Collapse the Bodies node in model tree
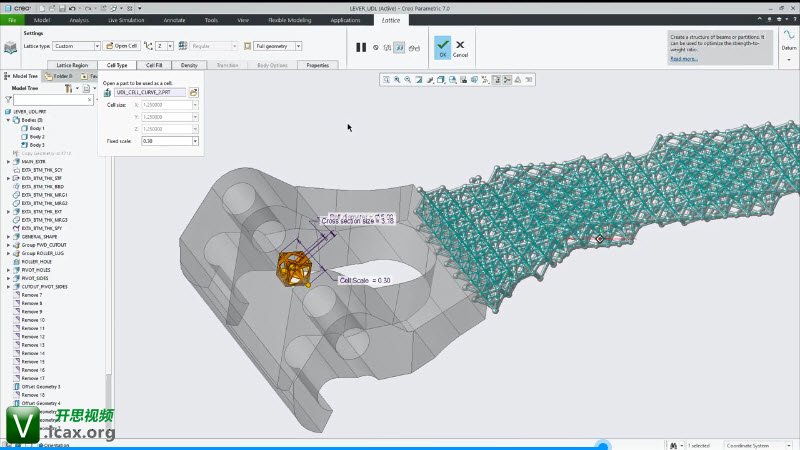Viewport: 800px width, 450px height. (7, 120)
